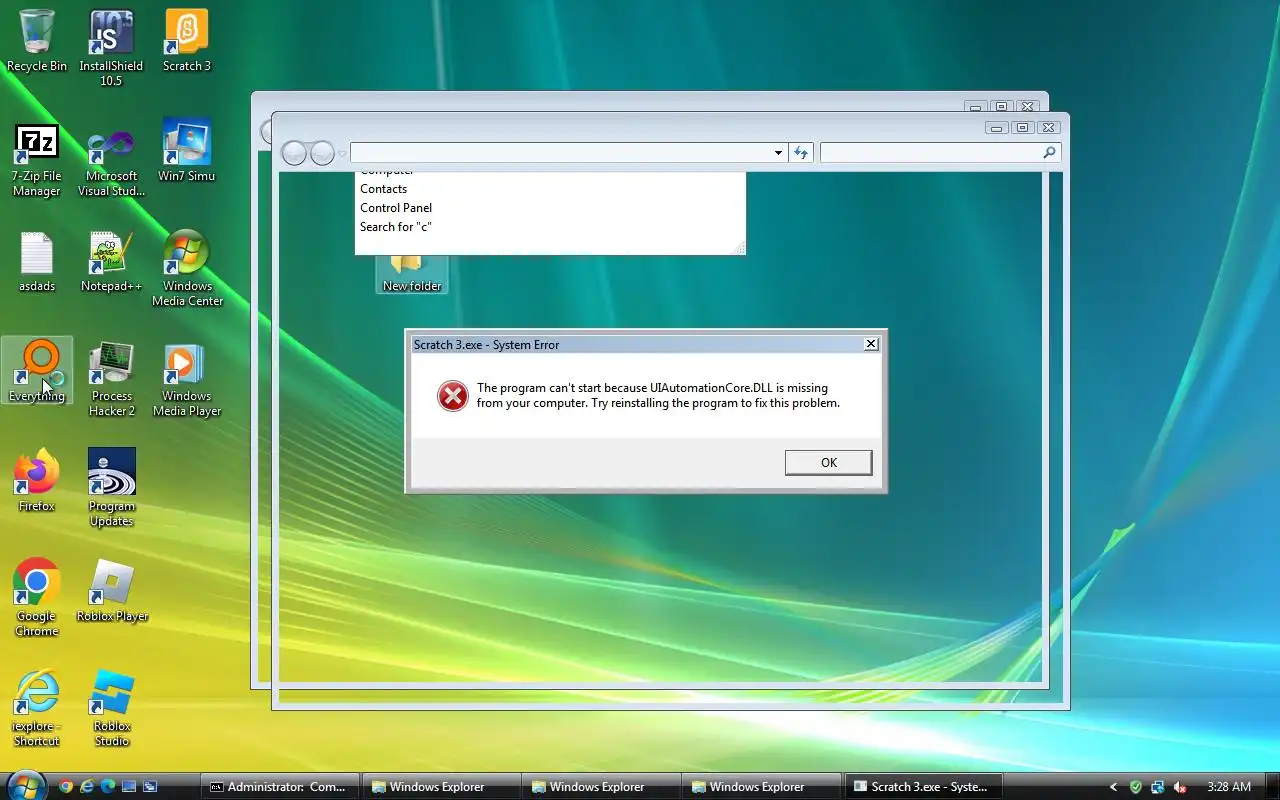Screen dimensions: 1280x800
Task: Click the Back button in front Explorer window
Action: coord(294,153)
